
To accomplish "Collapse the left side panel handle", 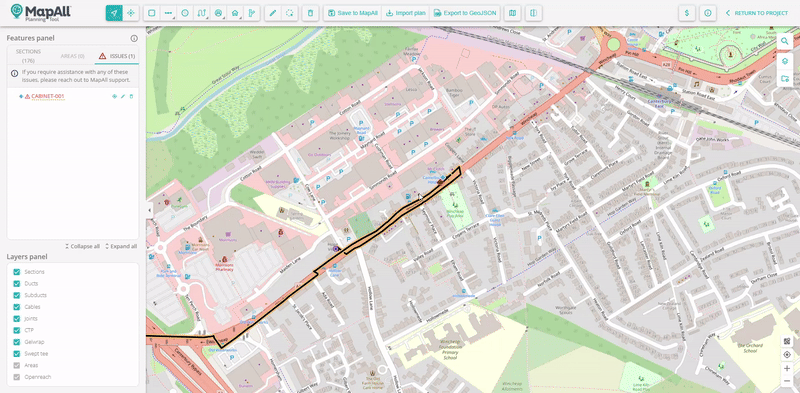I will [x=150, y=210].
